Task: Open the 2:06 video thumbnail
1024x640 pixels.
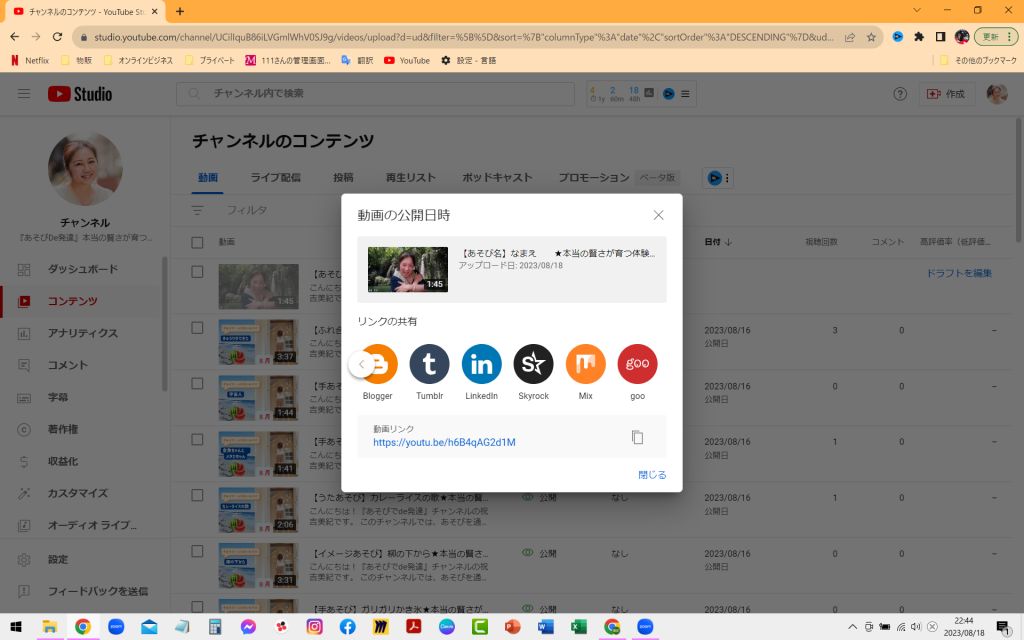Action: 259,509
